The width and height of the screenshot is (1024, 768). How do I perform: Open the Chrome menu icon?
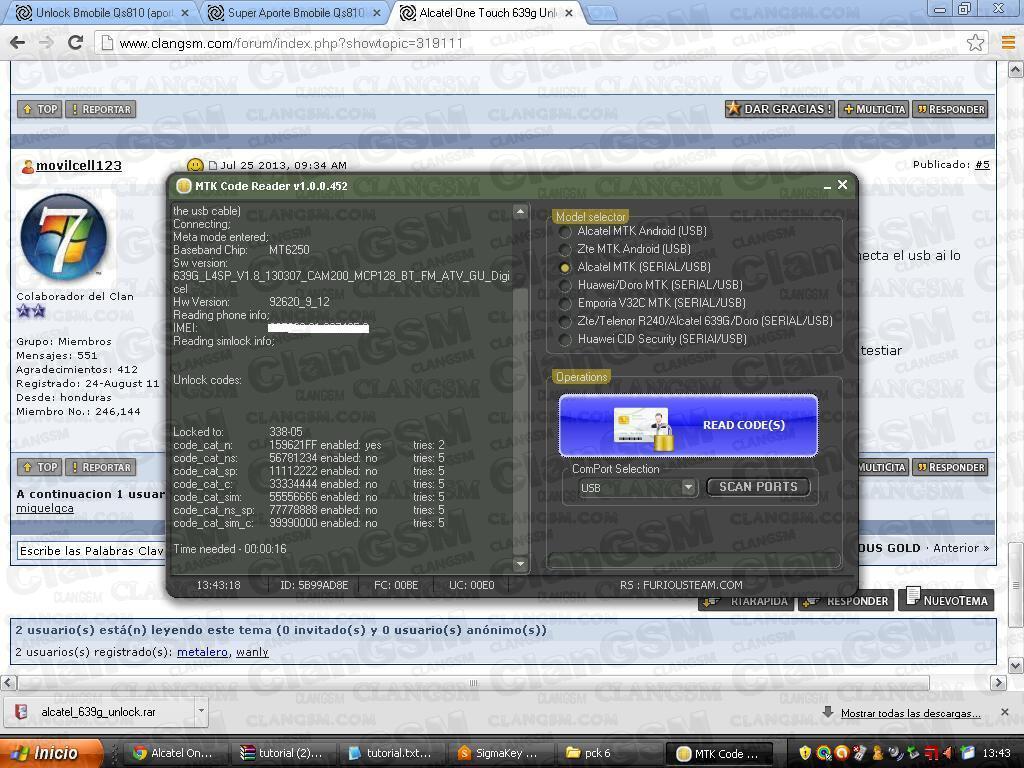pyautogui.click(x=1008, y=43)
